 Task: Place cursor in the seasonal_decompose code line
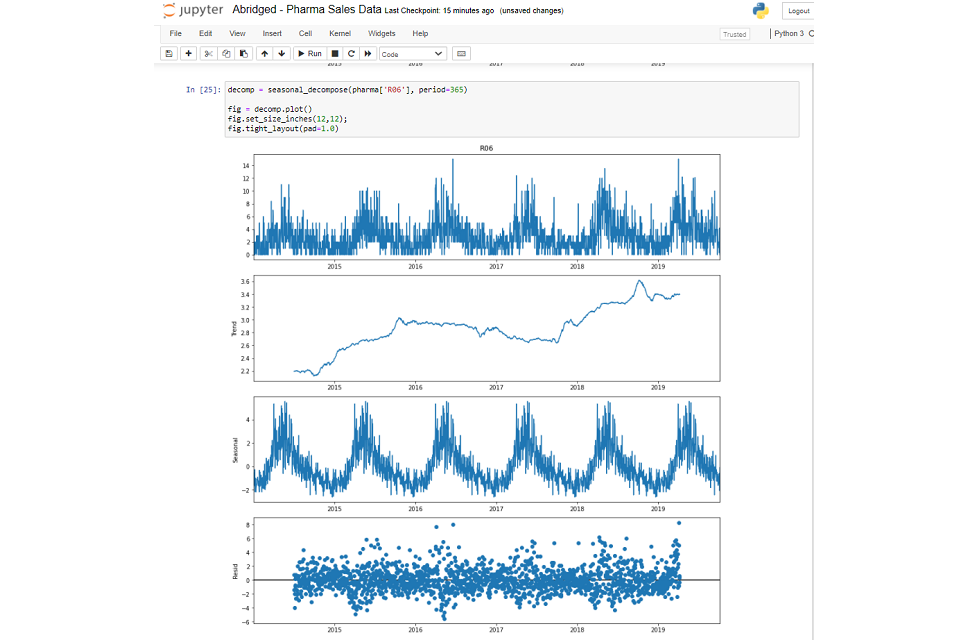pyautogui.click(x=348, y=90)
